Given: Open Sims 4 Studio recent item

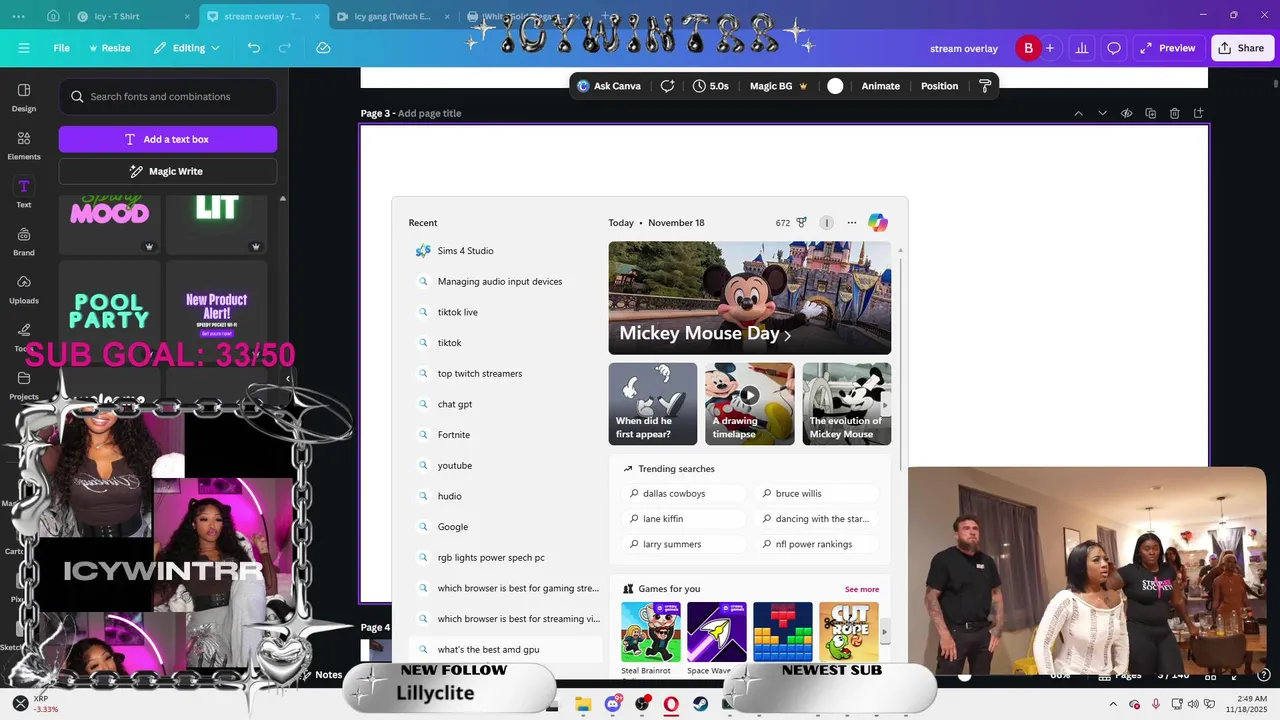Looking at the screenshot, I should [x=505, y=251].
